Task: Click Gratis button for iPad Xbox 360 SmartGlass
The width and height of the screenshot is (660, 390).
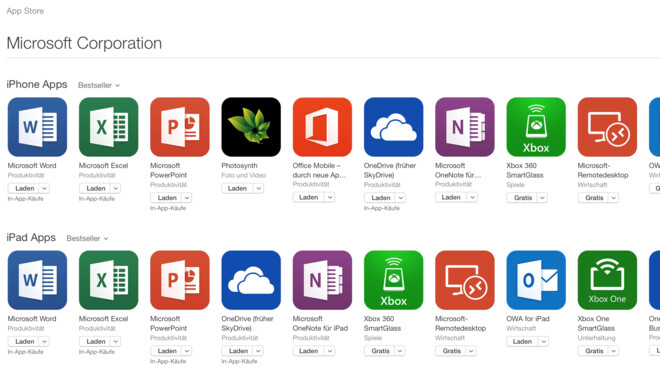Action: (x=380, y=351)
